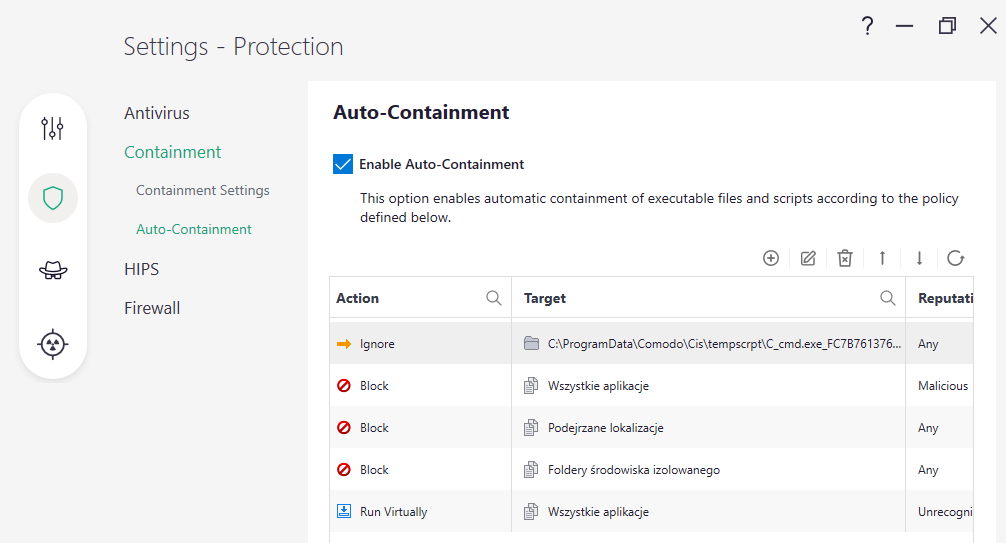Image resolution: width=1006 pixels, height=543 pixels.
Task: Search the Action column
Action: point(493,298)
